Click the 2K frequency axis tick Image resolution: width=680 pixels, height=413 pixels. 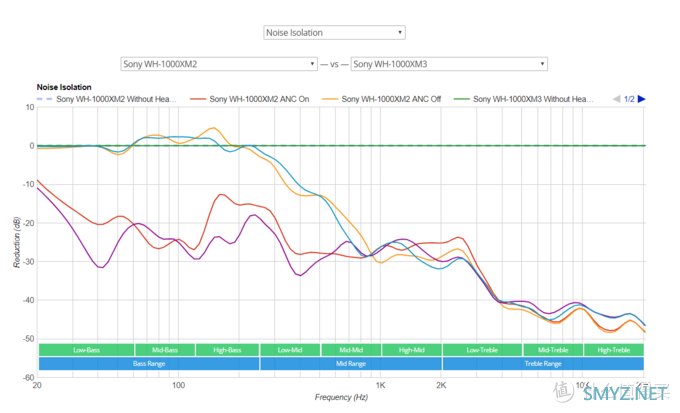click(441, 385)
